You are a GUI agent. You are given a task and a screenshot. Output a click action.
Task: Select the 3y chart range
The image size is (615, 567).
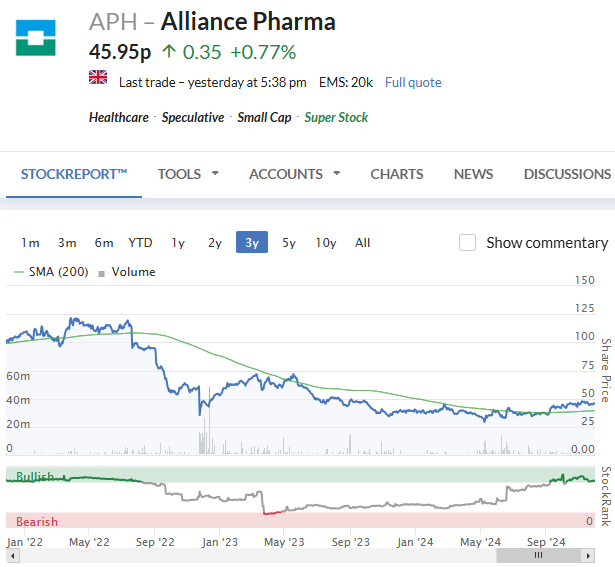pos(252,242)
